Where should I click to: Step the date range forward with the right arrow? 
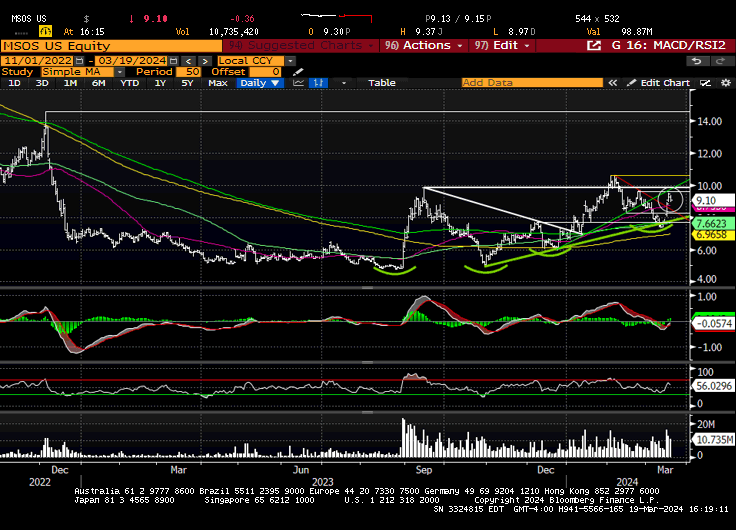pyautogui.click(x=205, y=61)
